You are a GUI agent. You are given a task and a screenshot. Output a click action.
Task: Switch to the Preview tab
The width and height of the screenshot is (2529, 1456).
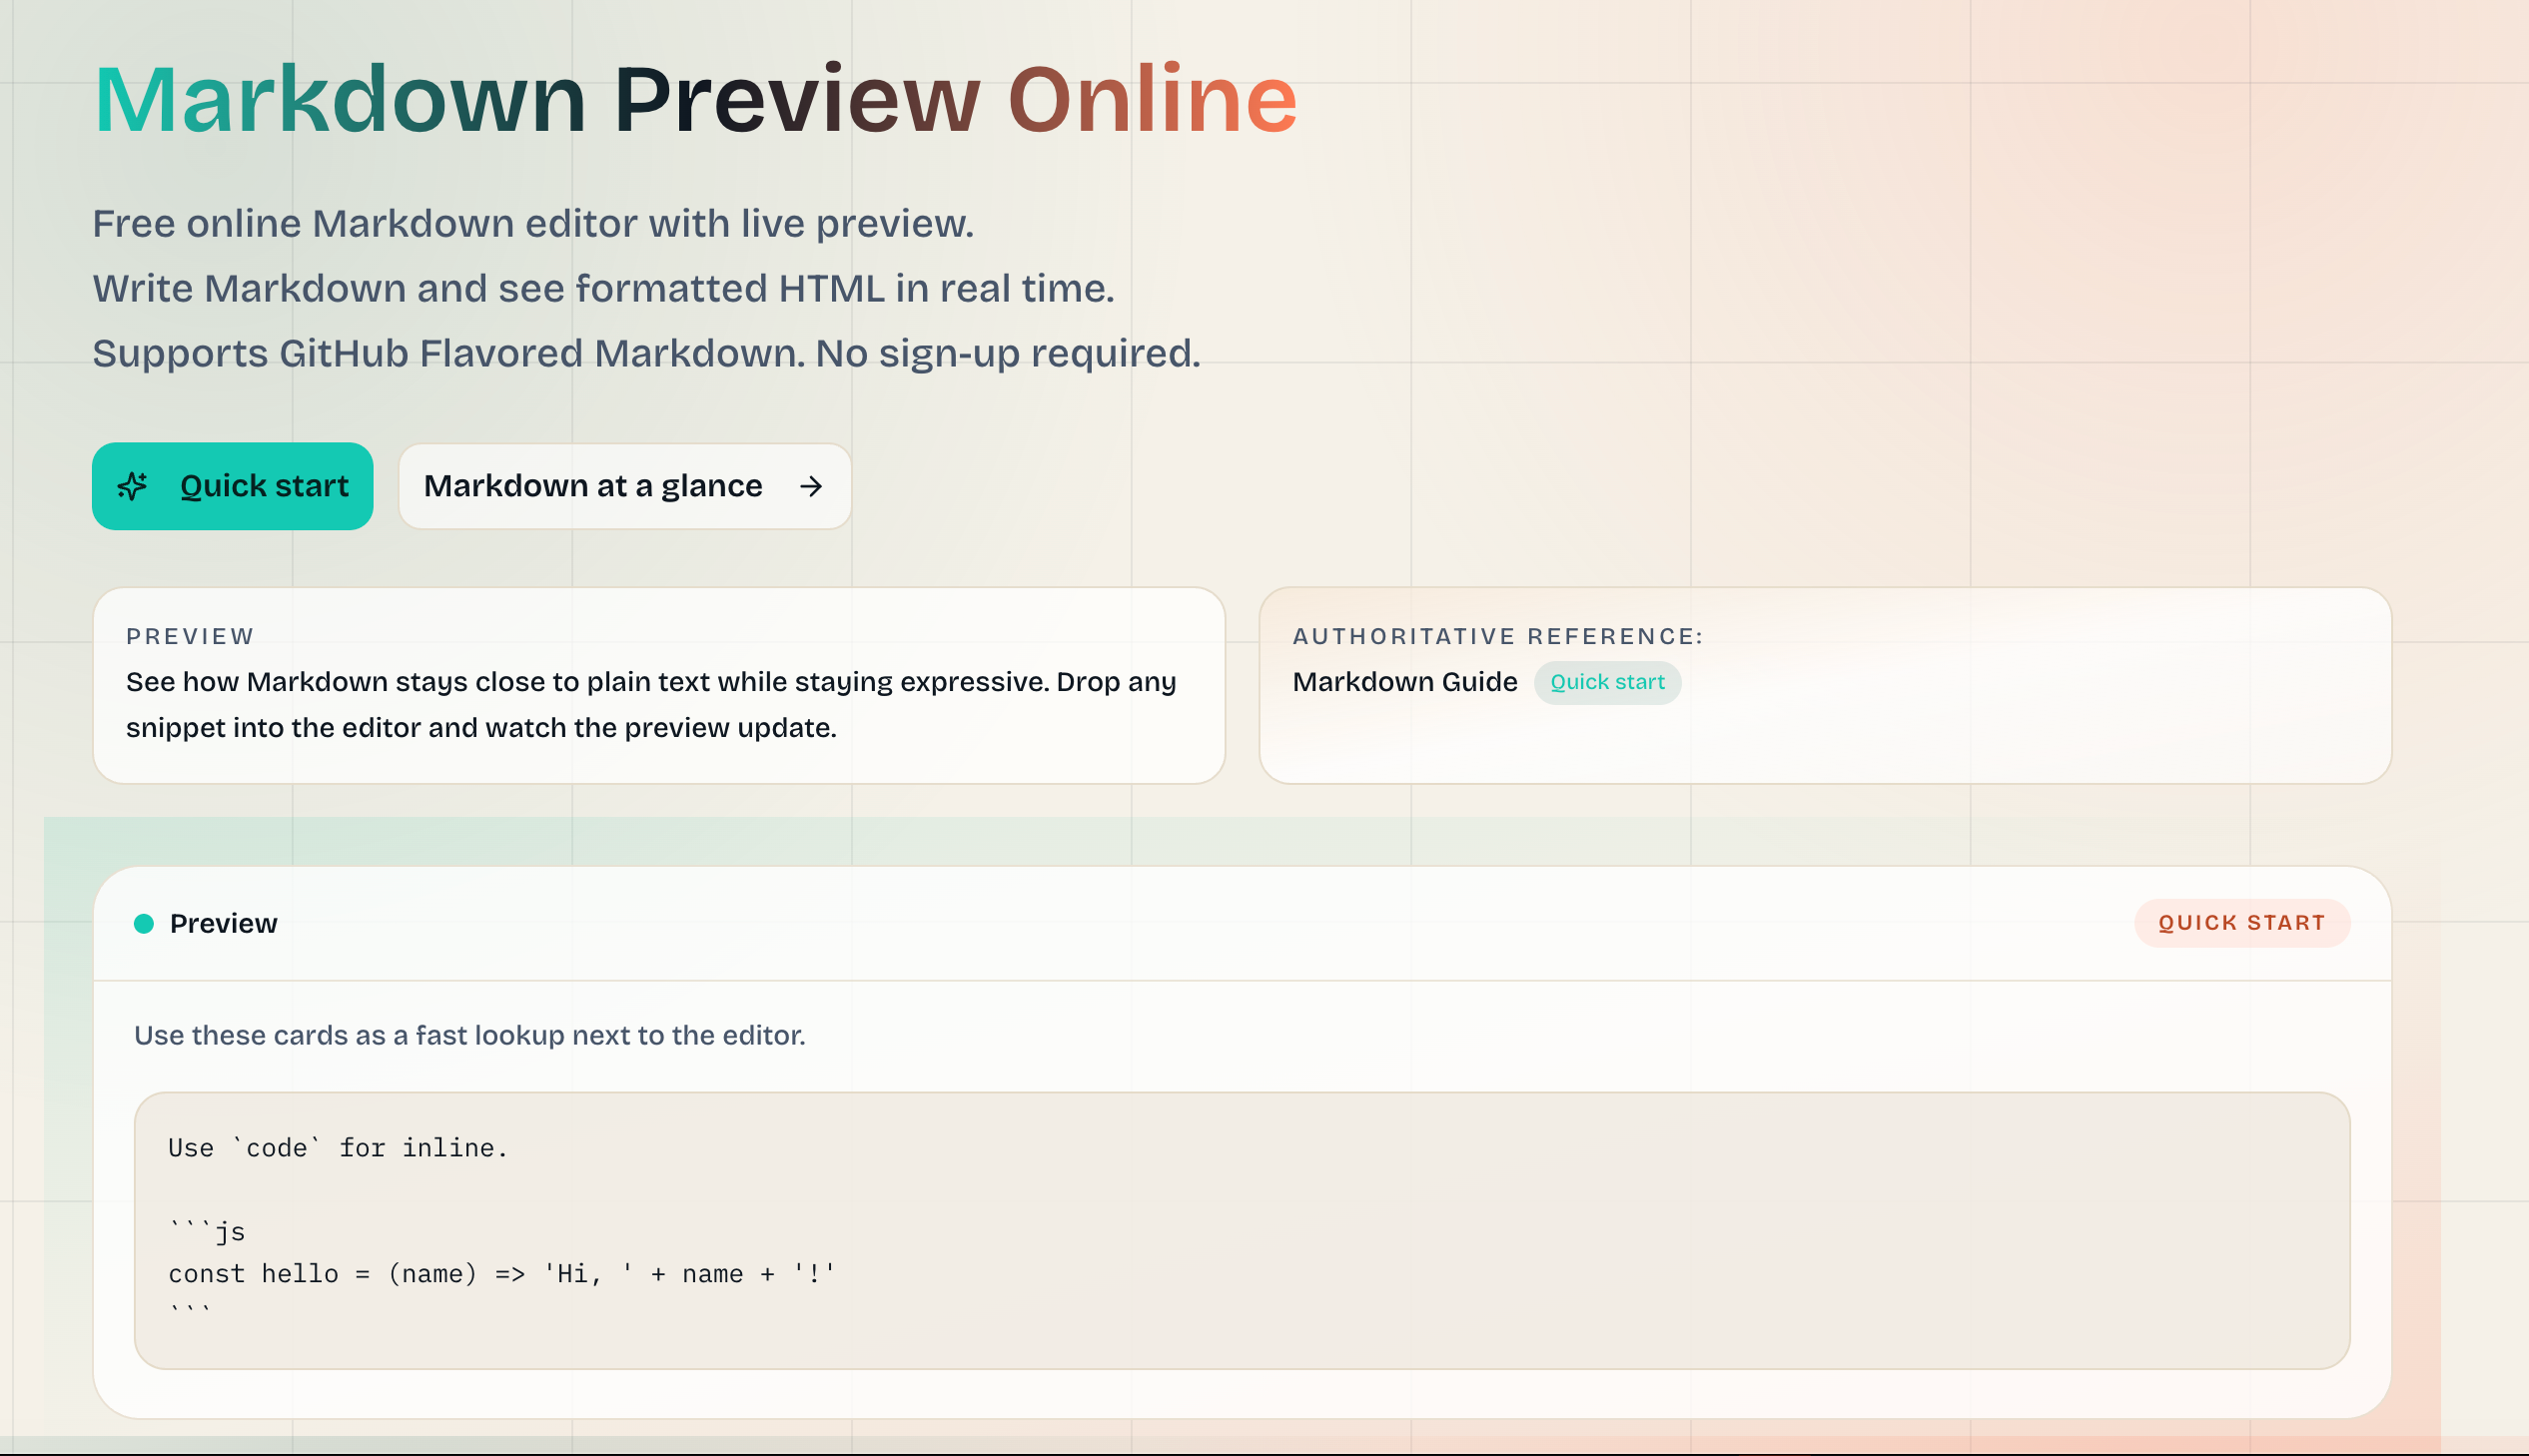(224, 923)
